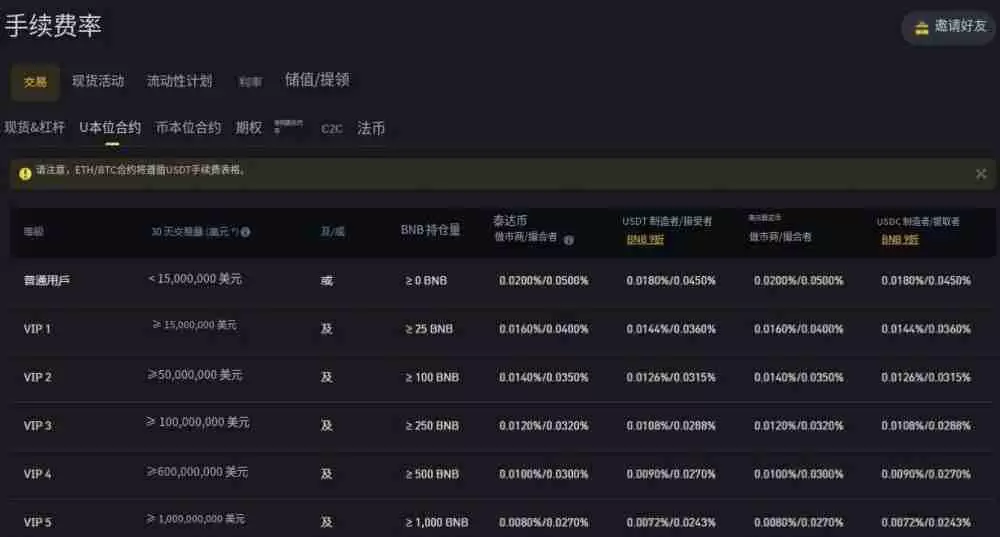The image size is (1000, 537).
Task: Select the 交易 tab
Action: 35,82
